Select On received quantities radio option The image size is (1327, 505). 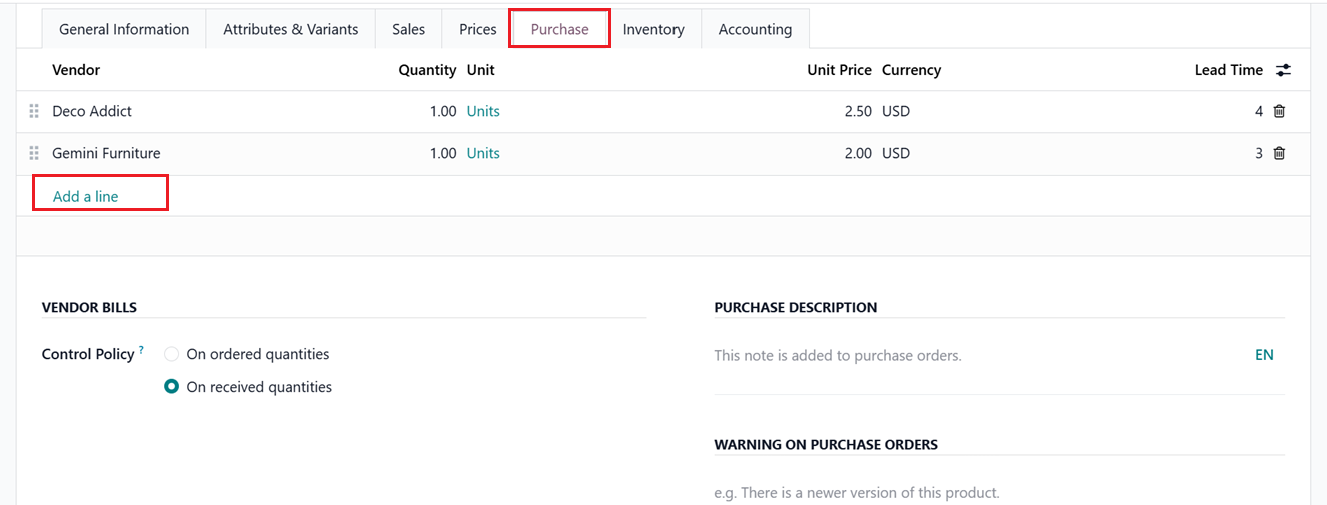[172, 387]
